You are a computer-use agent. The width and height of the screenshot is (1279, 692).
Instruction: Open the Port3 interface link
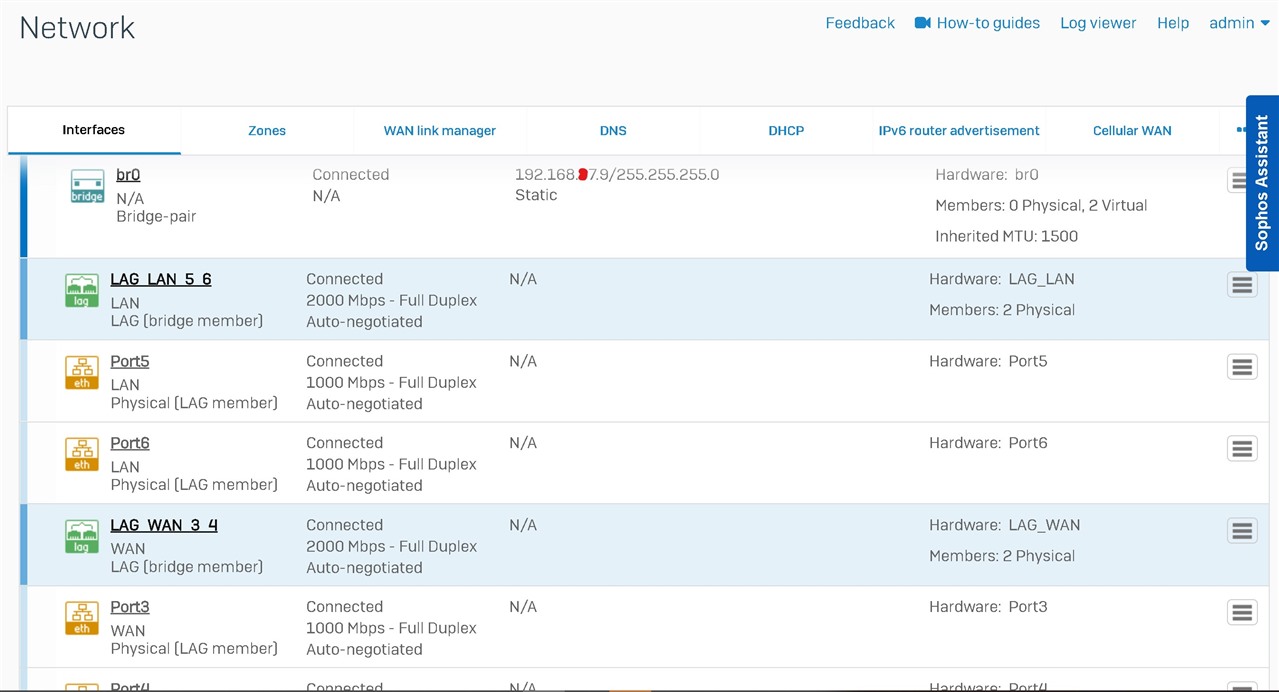point(130,608)
